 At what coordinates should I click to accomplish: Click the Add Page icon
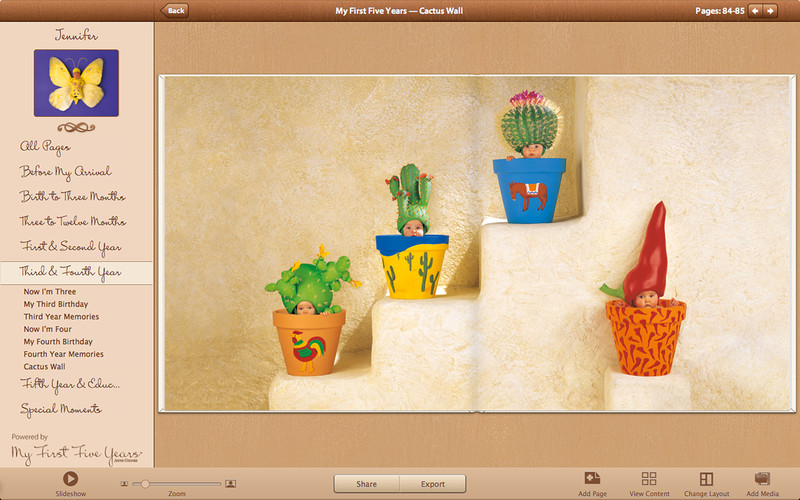coord(592,479)
